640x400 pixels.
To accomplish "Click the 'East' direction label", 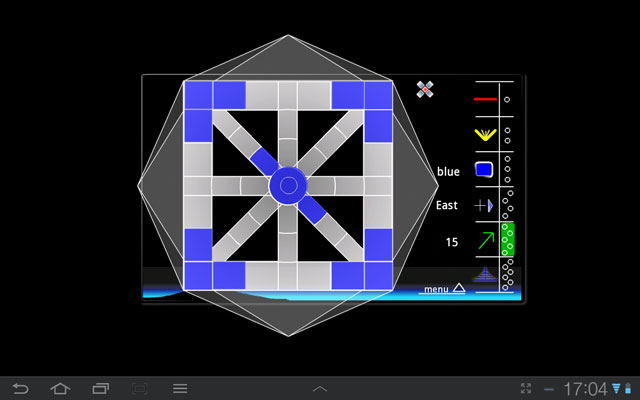I will click(x=447, y=205).
